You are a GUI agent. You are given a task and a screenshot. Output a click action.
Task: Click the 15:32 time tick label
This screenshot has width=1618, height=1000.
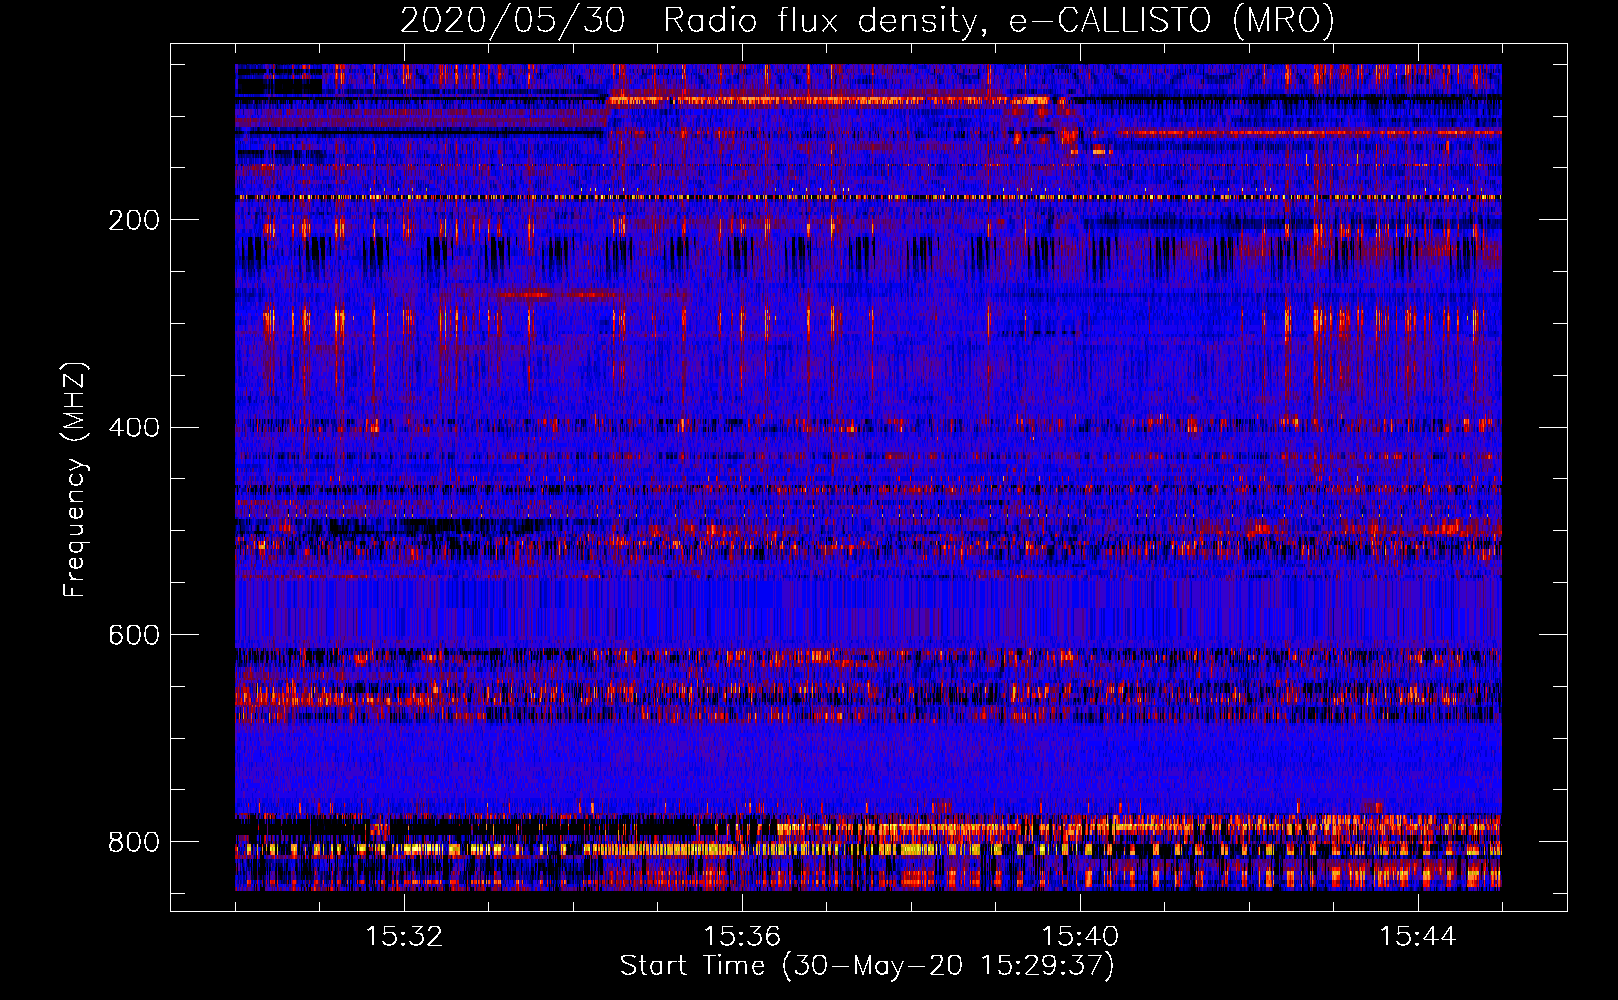click(x=404, y=937)
